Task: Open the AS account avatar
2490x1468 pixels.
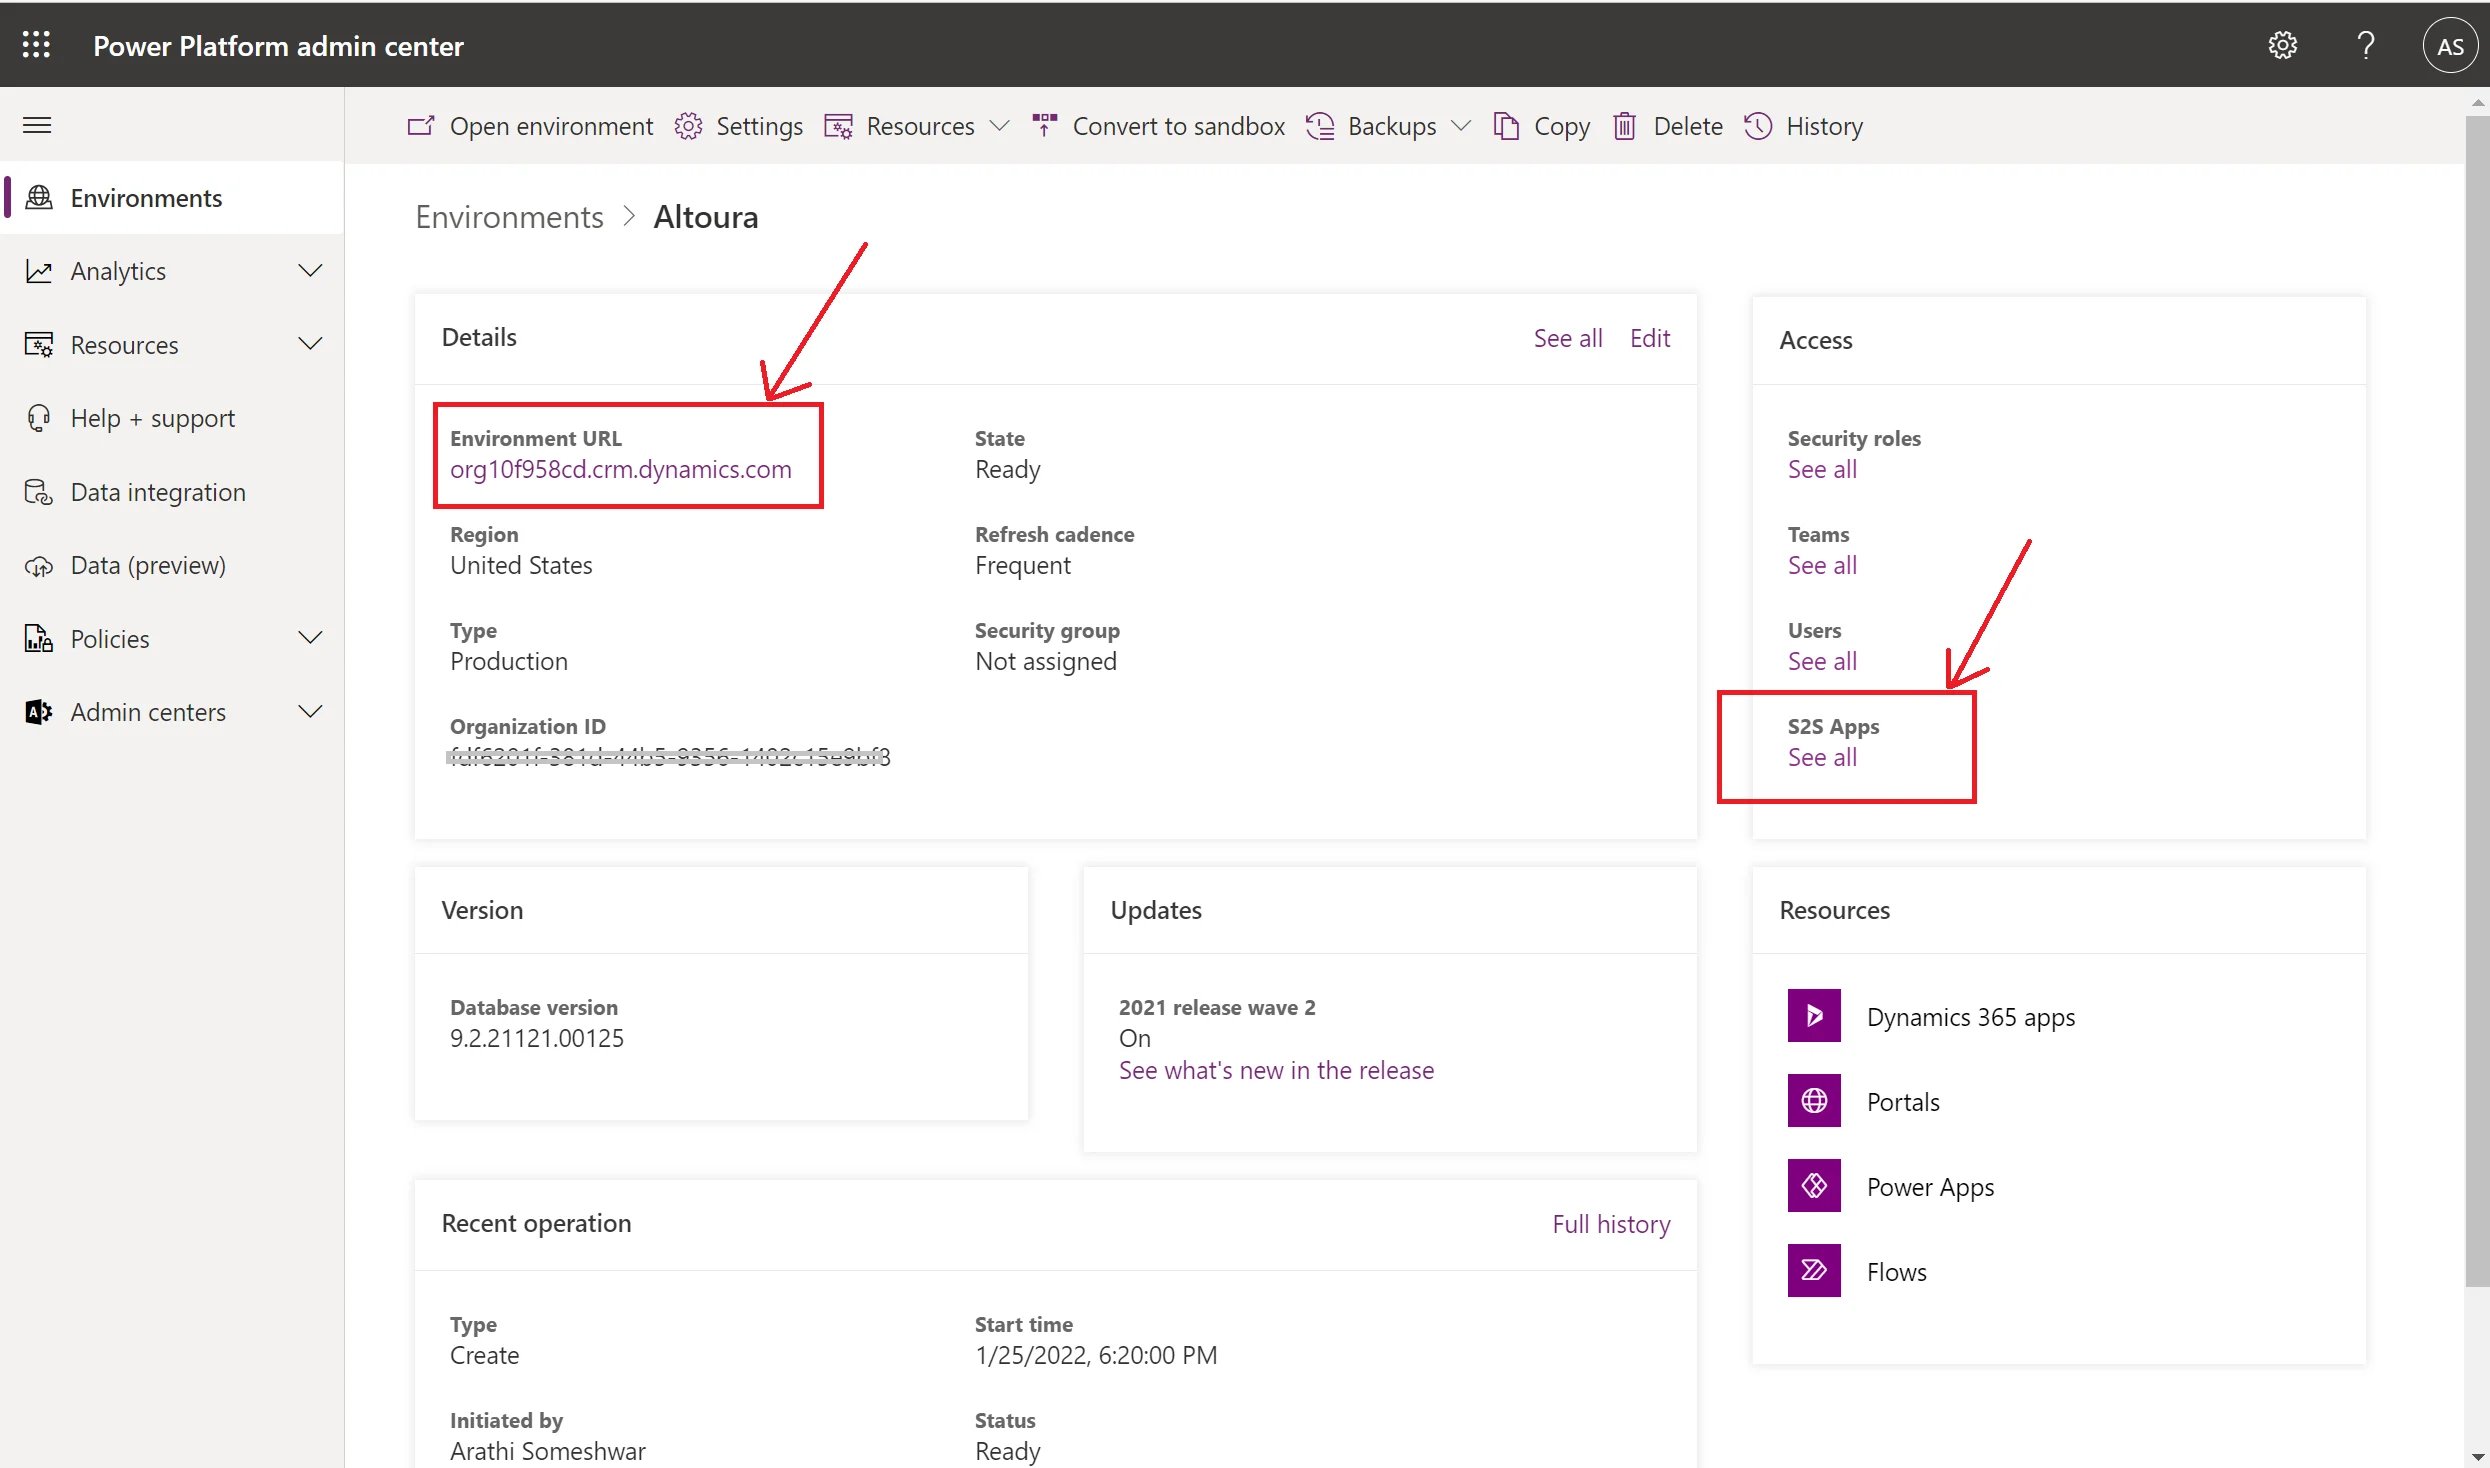Action: (x=2450, y=45)
